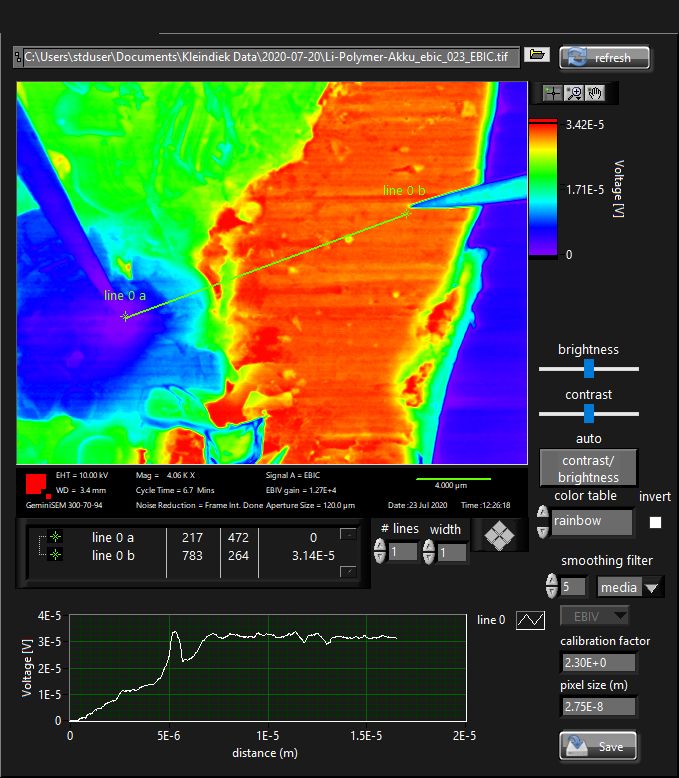Viewport: 679px width, 778px height.
Task: Click the # lines stepper arrows
Action: (380, 551)
